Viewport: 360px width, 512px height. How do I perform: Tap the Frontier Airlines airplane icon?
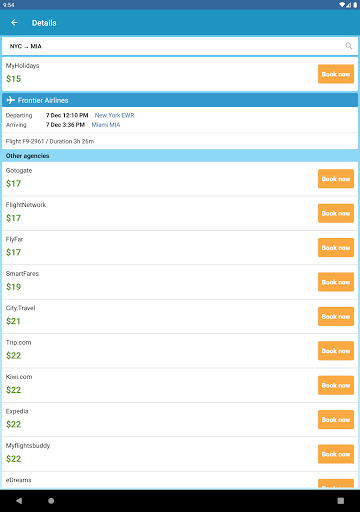11,100
